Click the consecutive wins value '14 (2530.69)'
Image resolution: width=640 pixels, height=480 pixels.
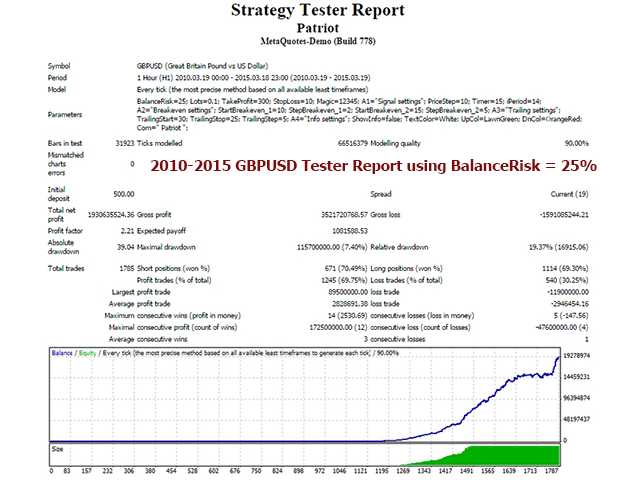347,316
